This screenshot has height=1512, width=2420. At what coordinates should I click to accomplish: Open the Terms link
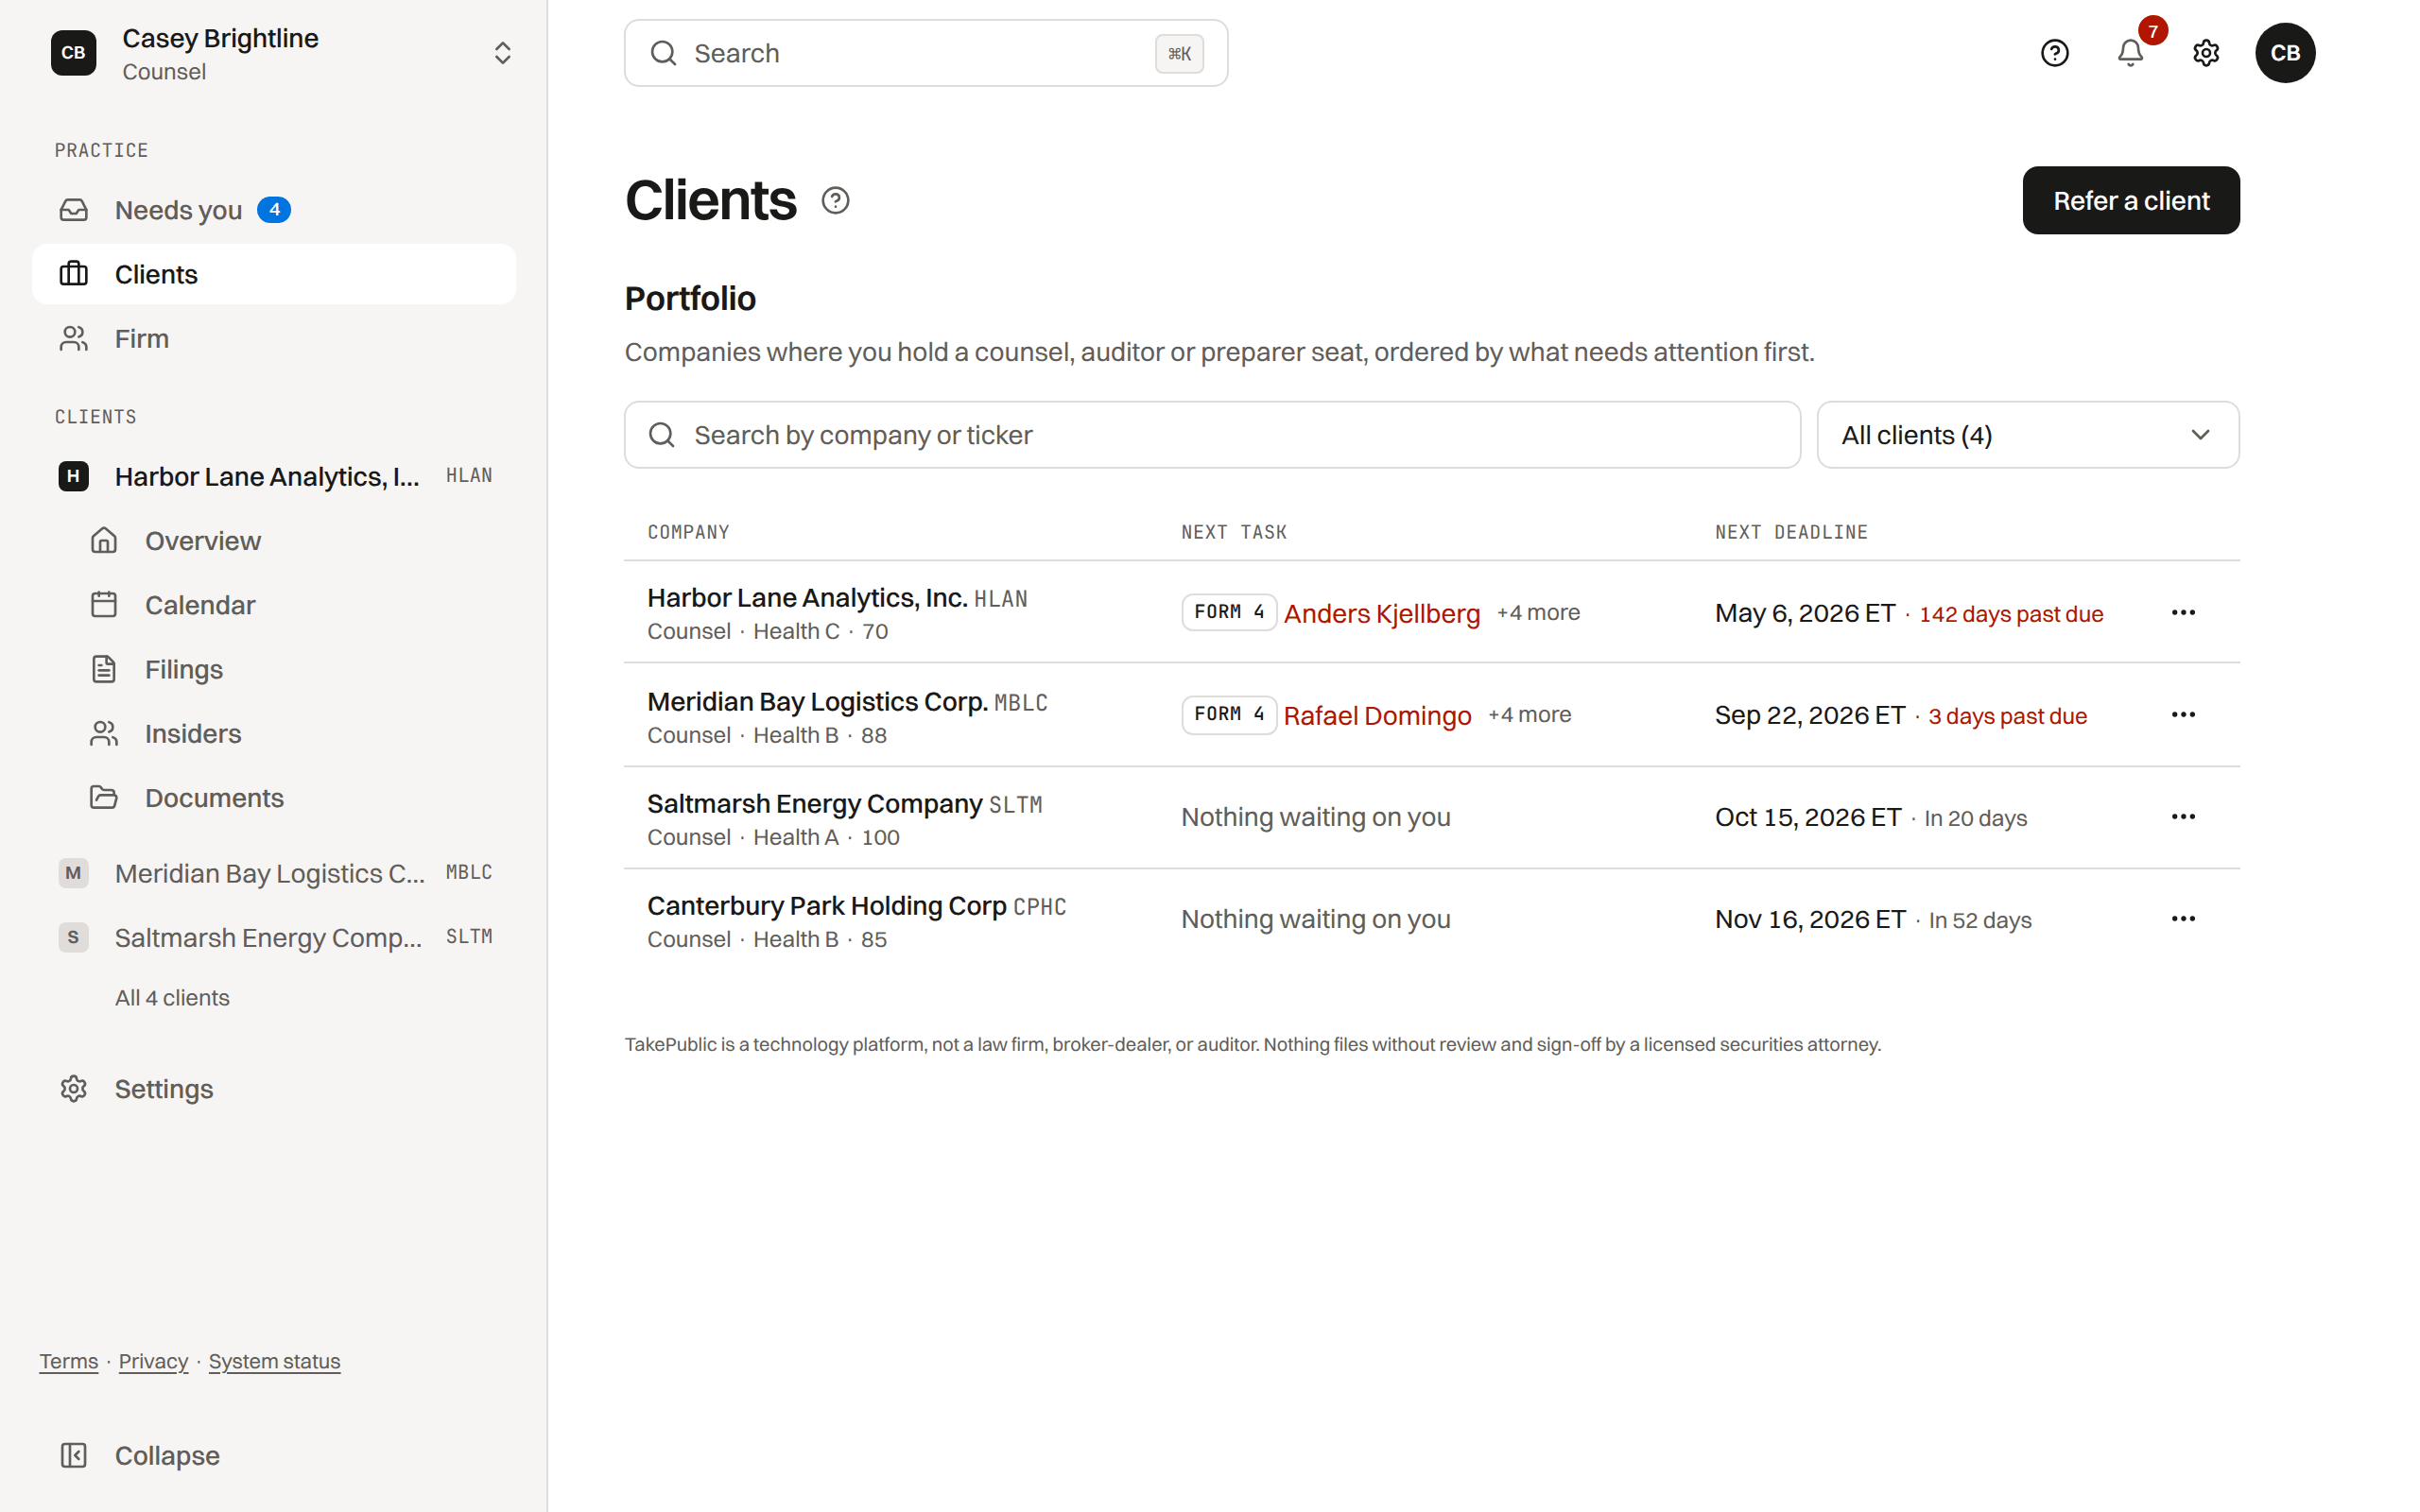[69, 1361]
